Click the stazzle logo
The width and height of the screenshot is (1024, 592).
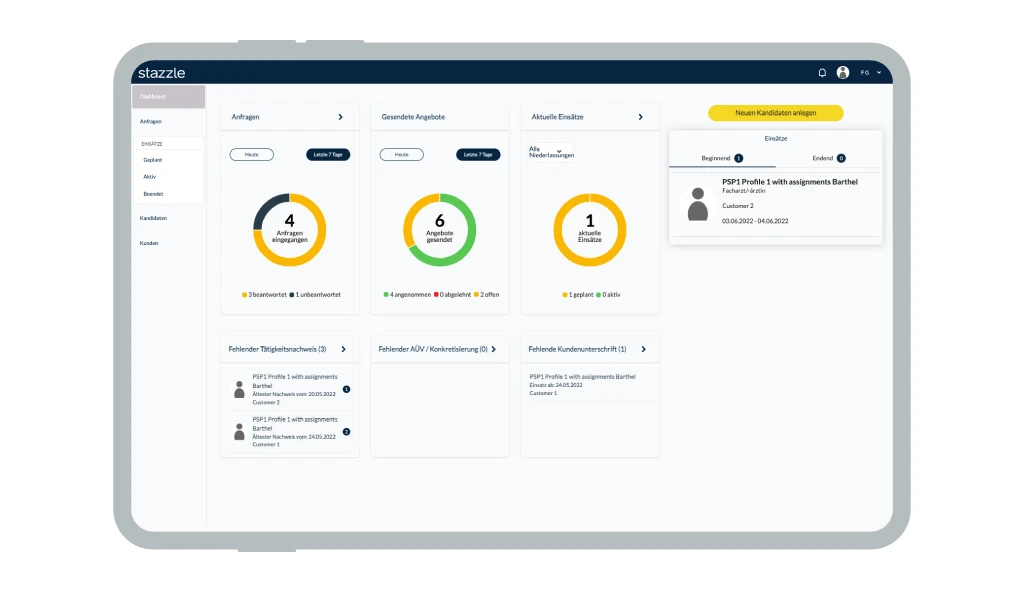point(161,73)
